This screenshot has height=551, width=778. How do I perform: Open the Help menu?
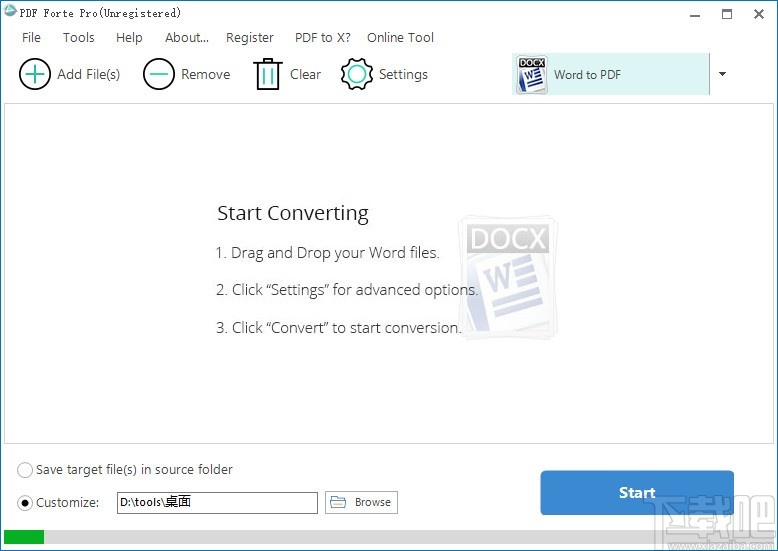coord(129,38)
